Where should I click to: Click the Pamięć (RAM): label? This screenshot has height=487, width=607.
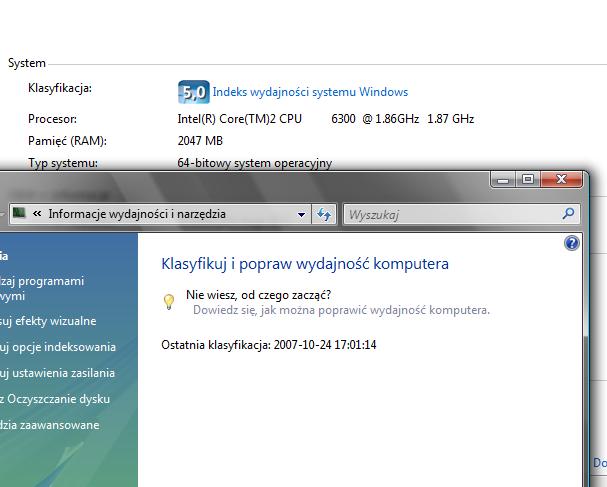[x=67, y=141]
